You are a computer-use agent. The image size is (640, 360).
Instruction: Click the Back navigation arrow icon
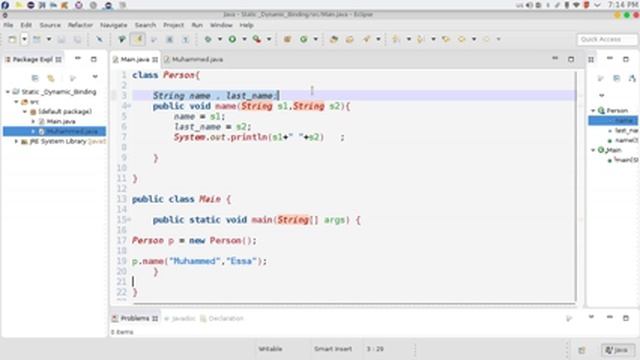(x=462, y=39)
